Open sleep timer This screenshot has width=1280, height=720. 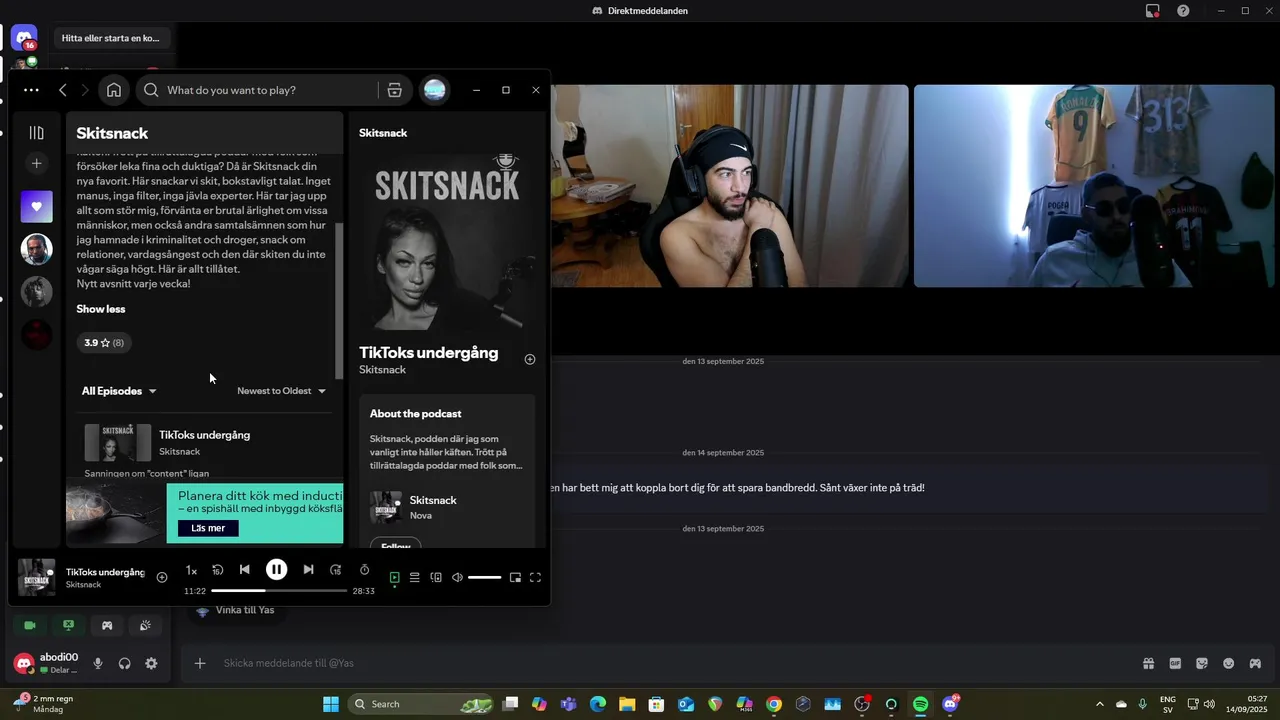pyautogui.click(x=364, y=570)
